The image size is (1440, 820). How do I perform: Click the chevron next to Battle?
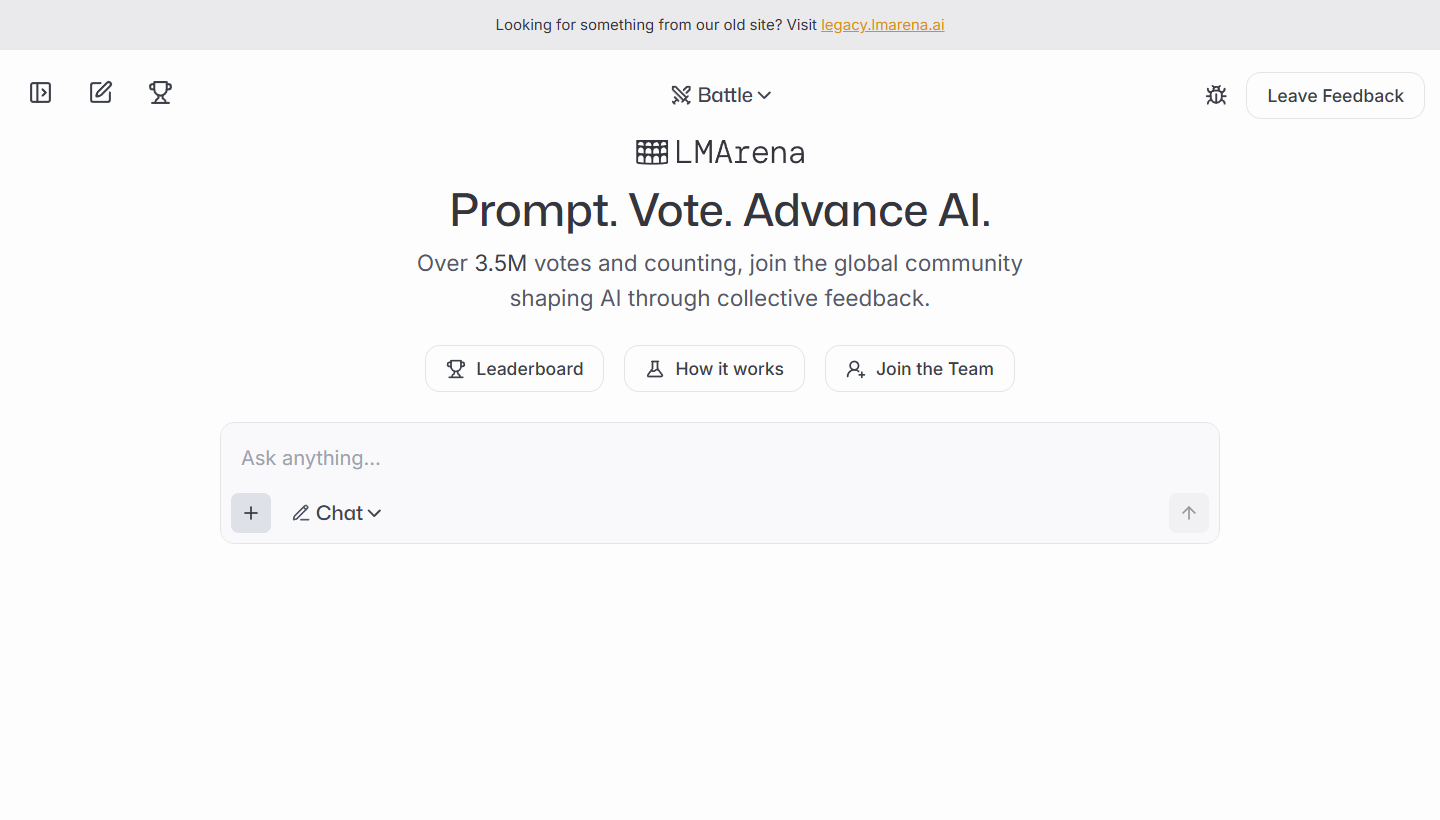(764, 95)
